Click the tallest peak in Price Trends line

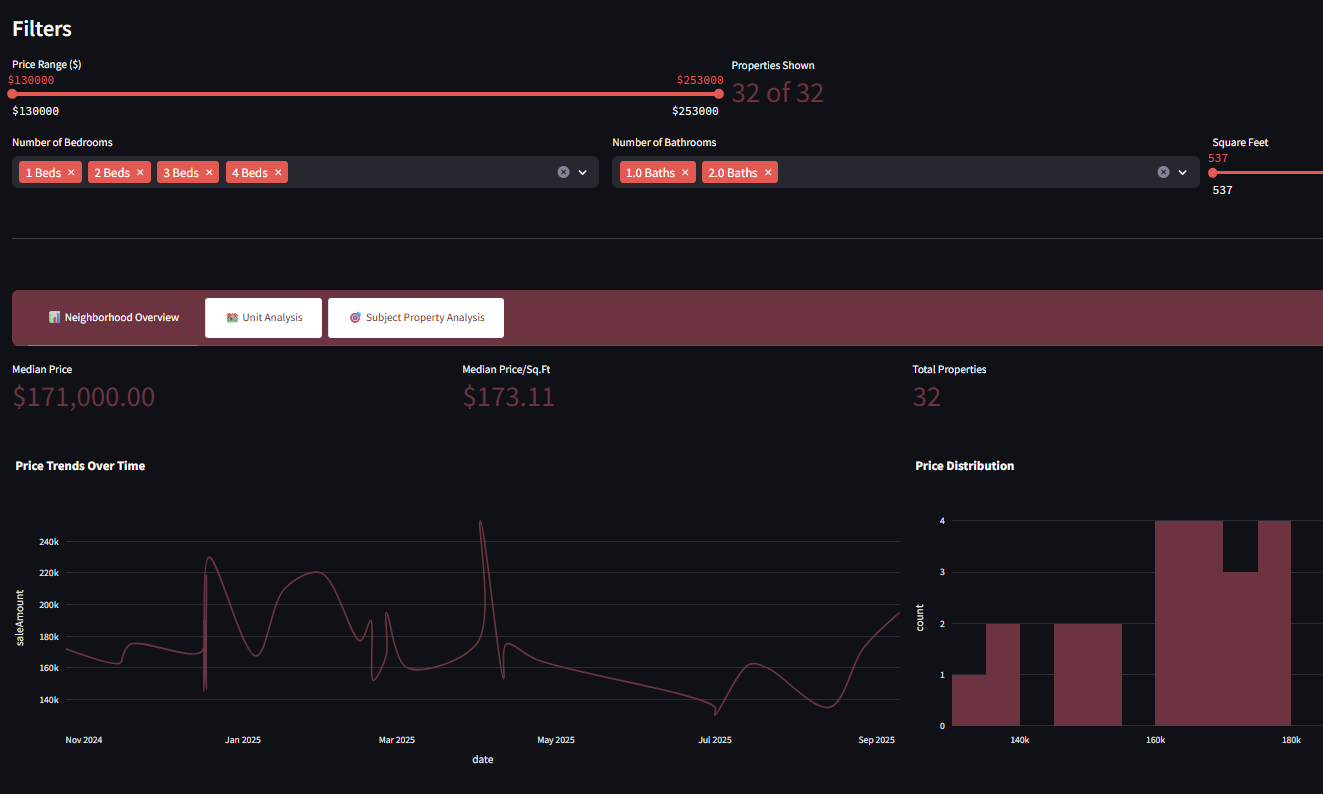point(481,522)
